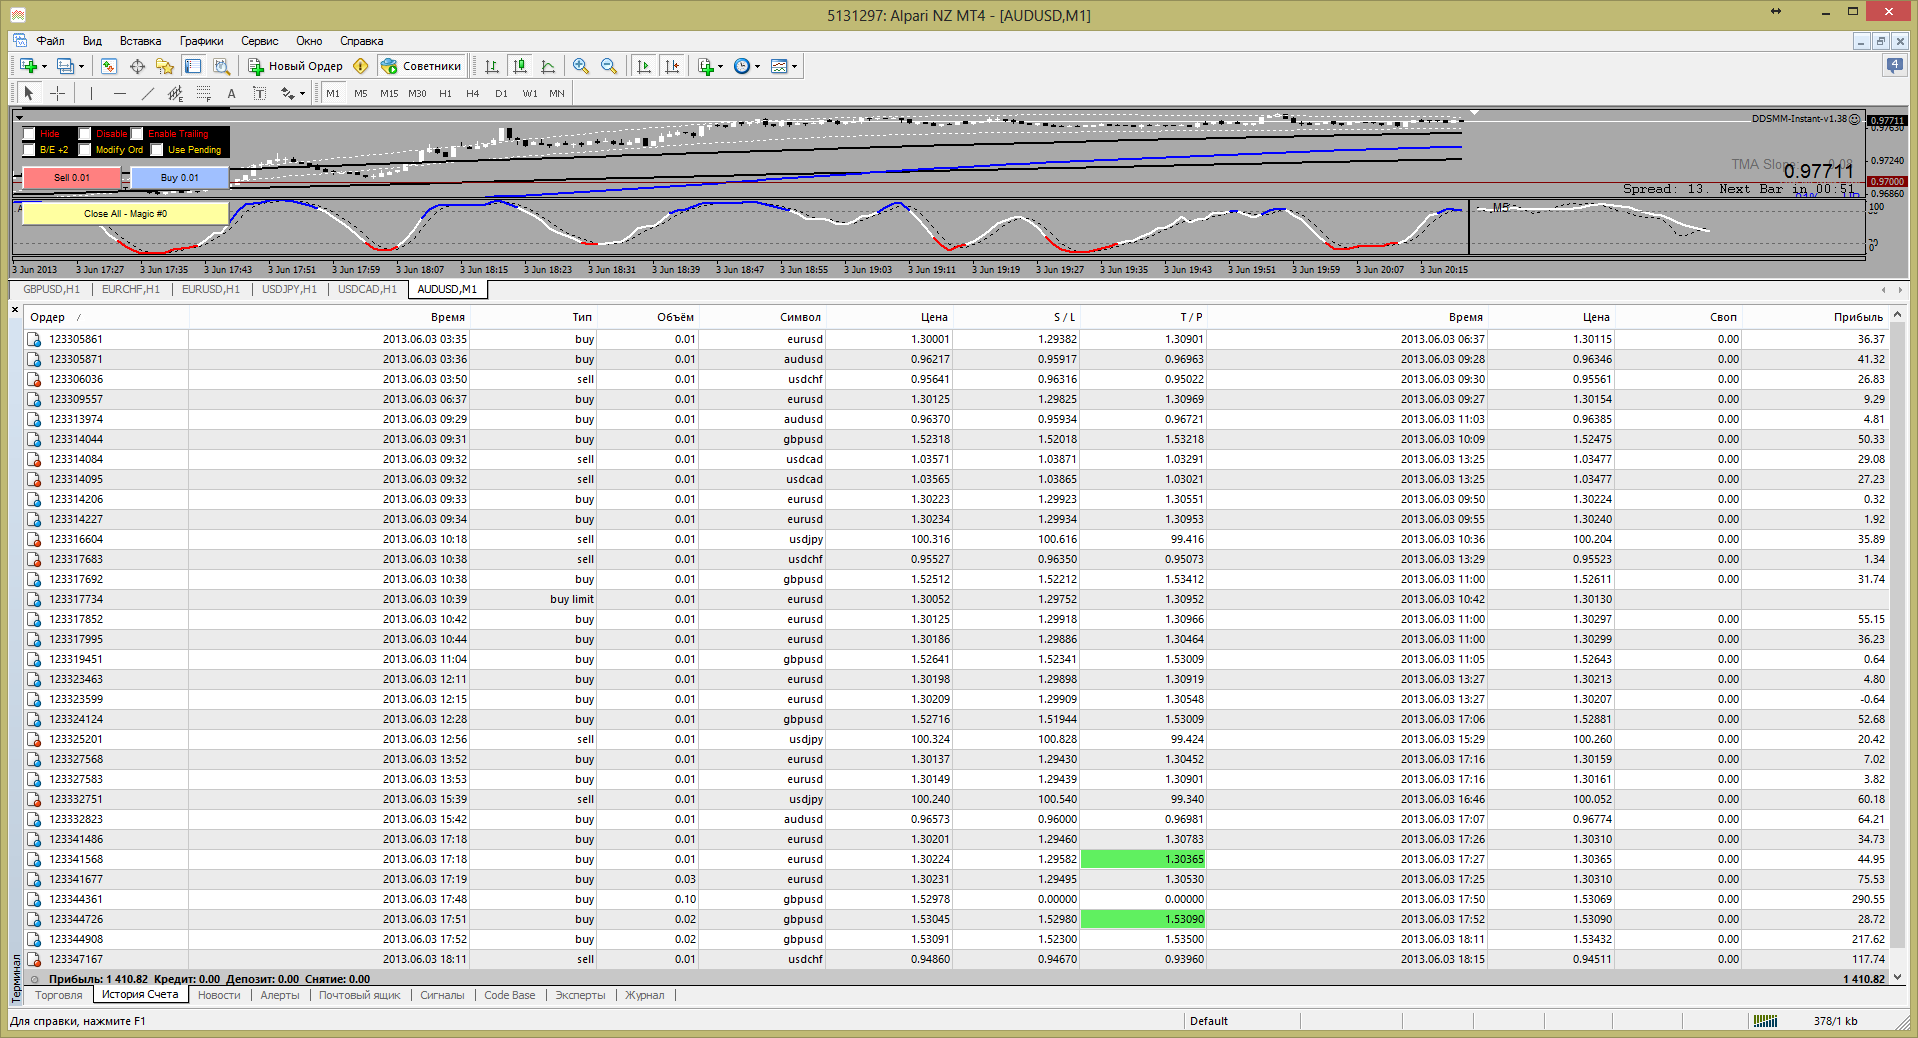Click the Zoom Out magnifier icon
1918x1038 pixels.
(609, 66)
